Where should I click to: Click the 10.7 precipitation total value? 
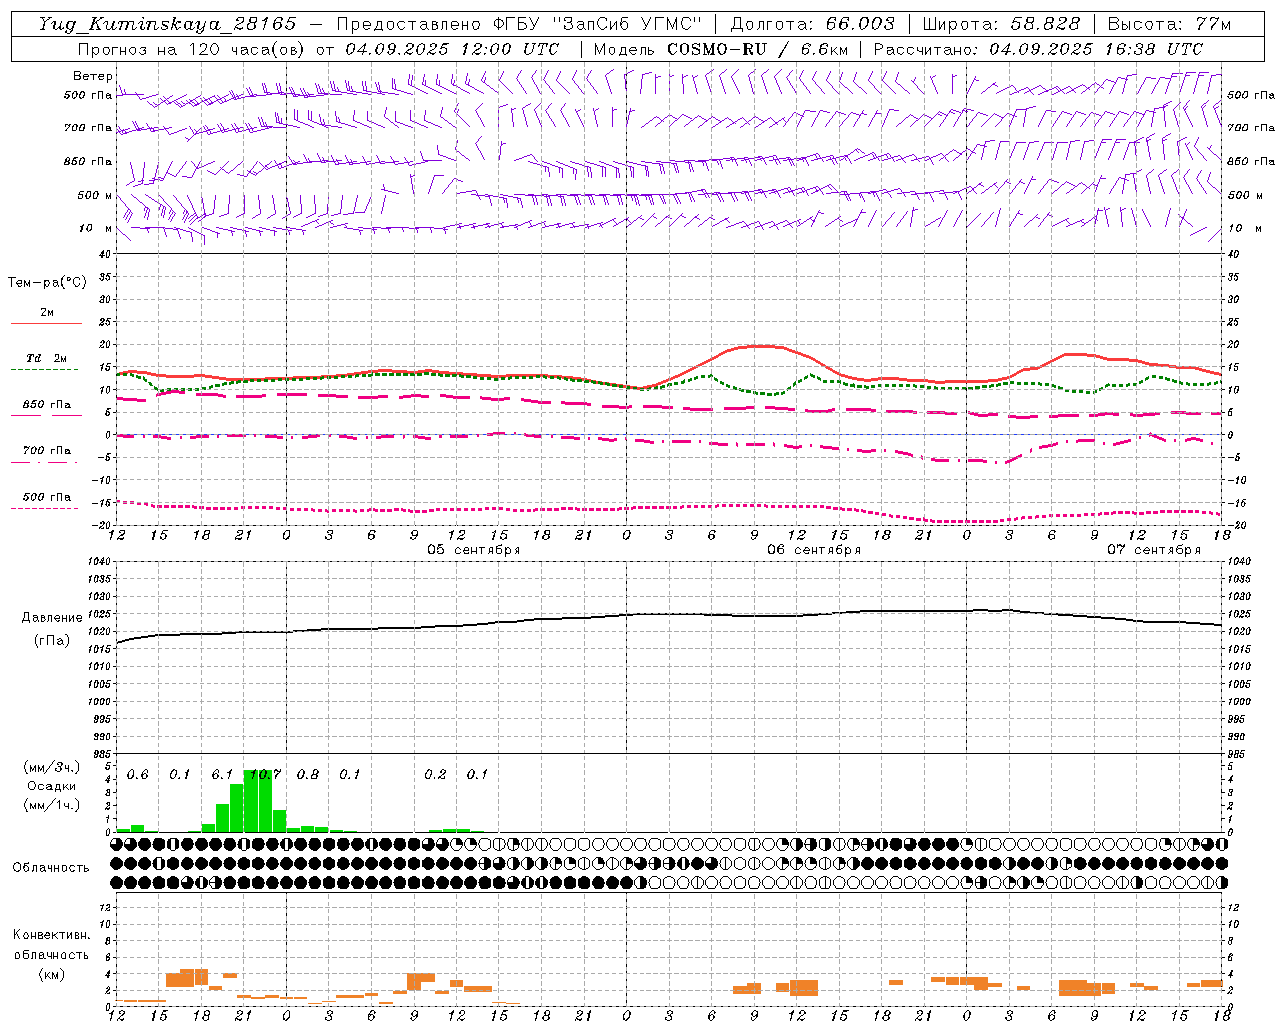pyautogui.click(x=264, y=774)
